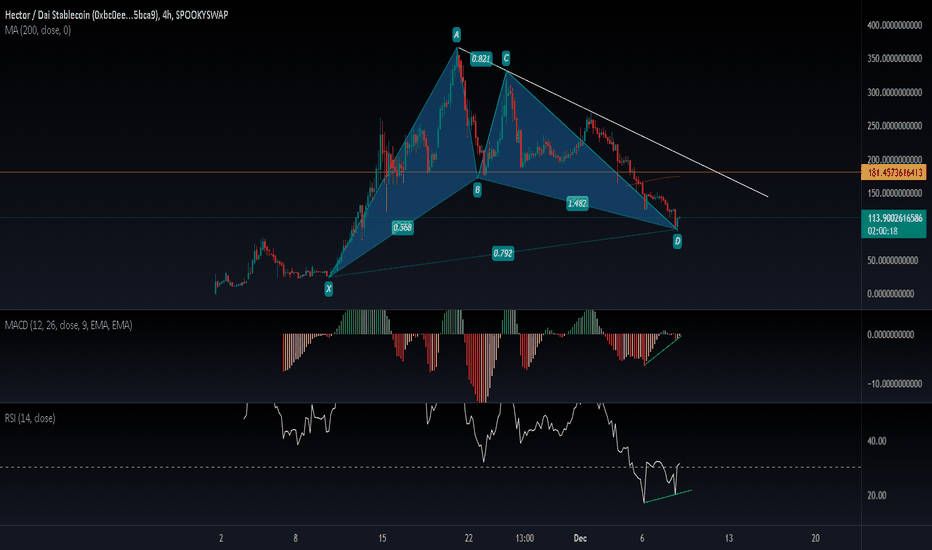Select the 0.568 ratio label
Viewport: 932px width, 550px height.
402,227
